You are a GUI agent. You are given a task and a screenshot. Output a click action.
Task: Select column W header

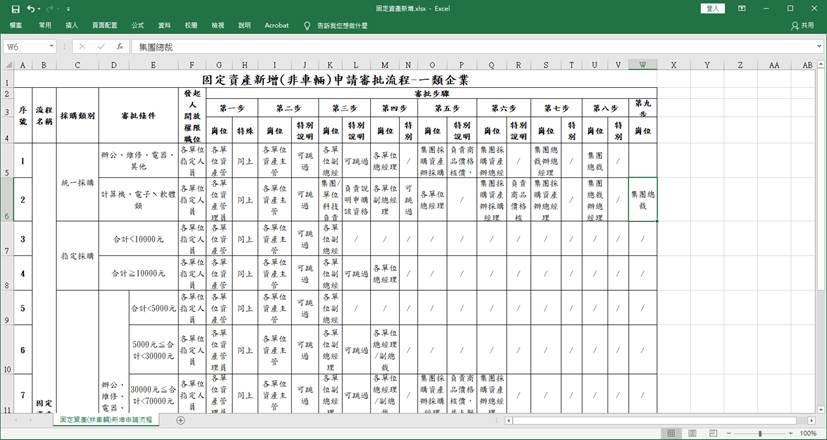tap(642, 65)
